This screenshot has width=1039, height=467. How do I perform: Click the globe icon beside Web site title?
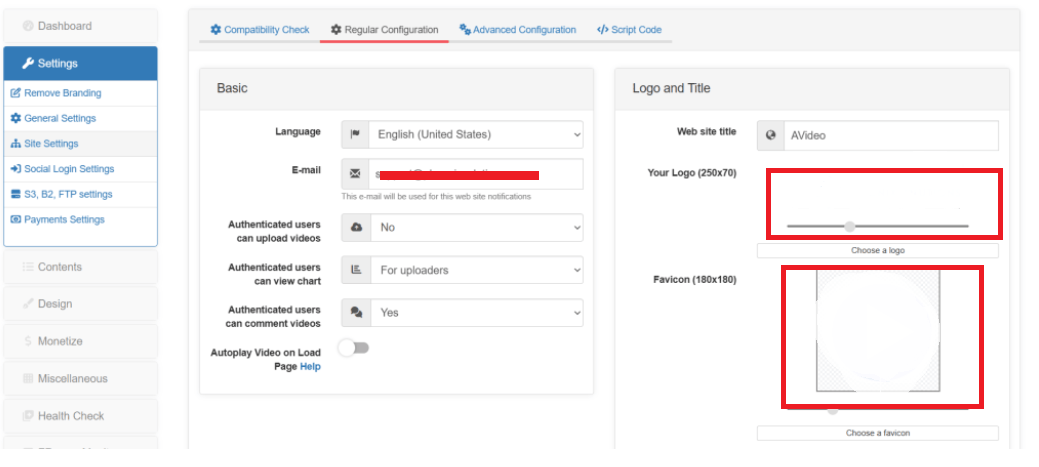point(770,135)
